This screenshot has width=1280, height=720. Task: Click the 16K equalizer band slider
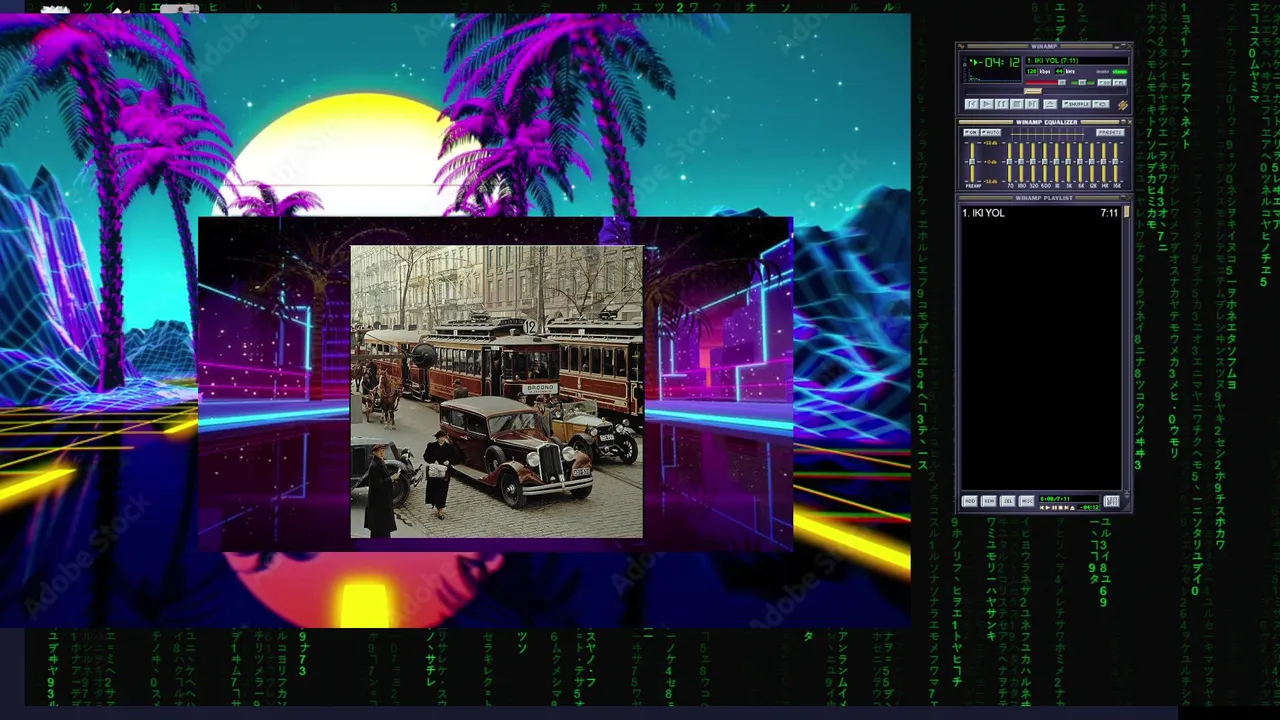[1115, 162]
